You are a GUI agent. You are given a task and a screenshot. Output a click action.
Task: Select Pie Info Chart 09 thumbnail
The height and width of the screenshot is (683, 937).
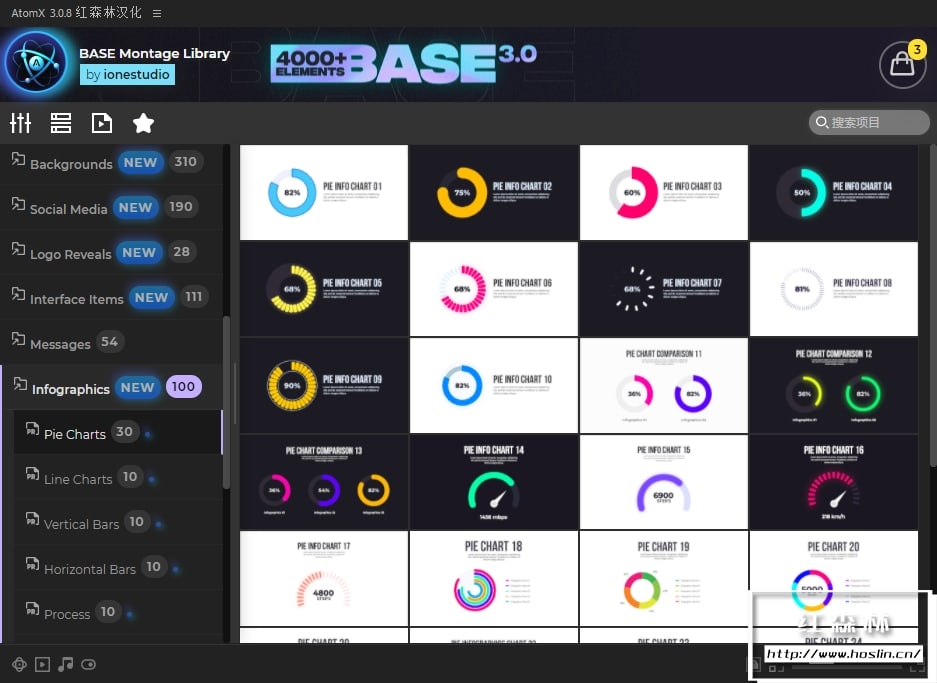coord(324,385)
